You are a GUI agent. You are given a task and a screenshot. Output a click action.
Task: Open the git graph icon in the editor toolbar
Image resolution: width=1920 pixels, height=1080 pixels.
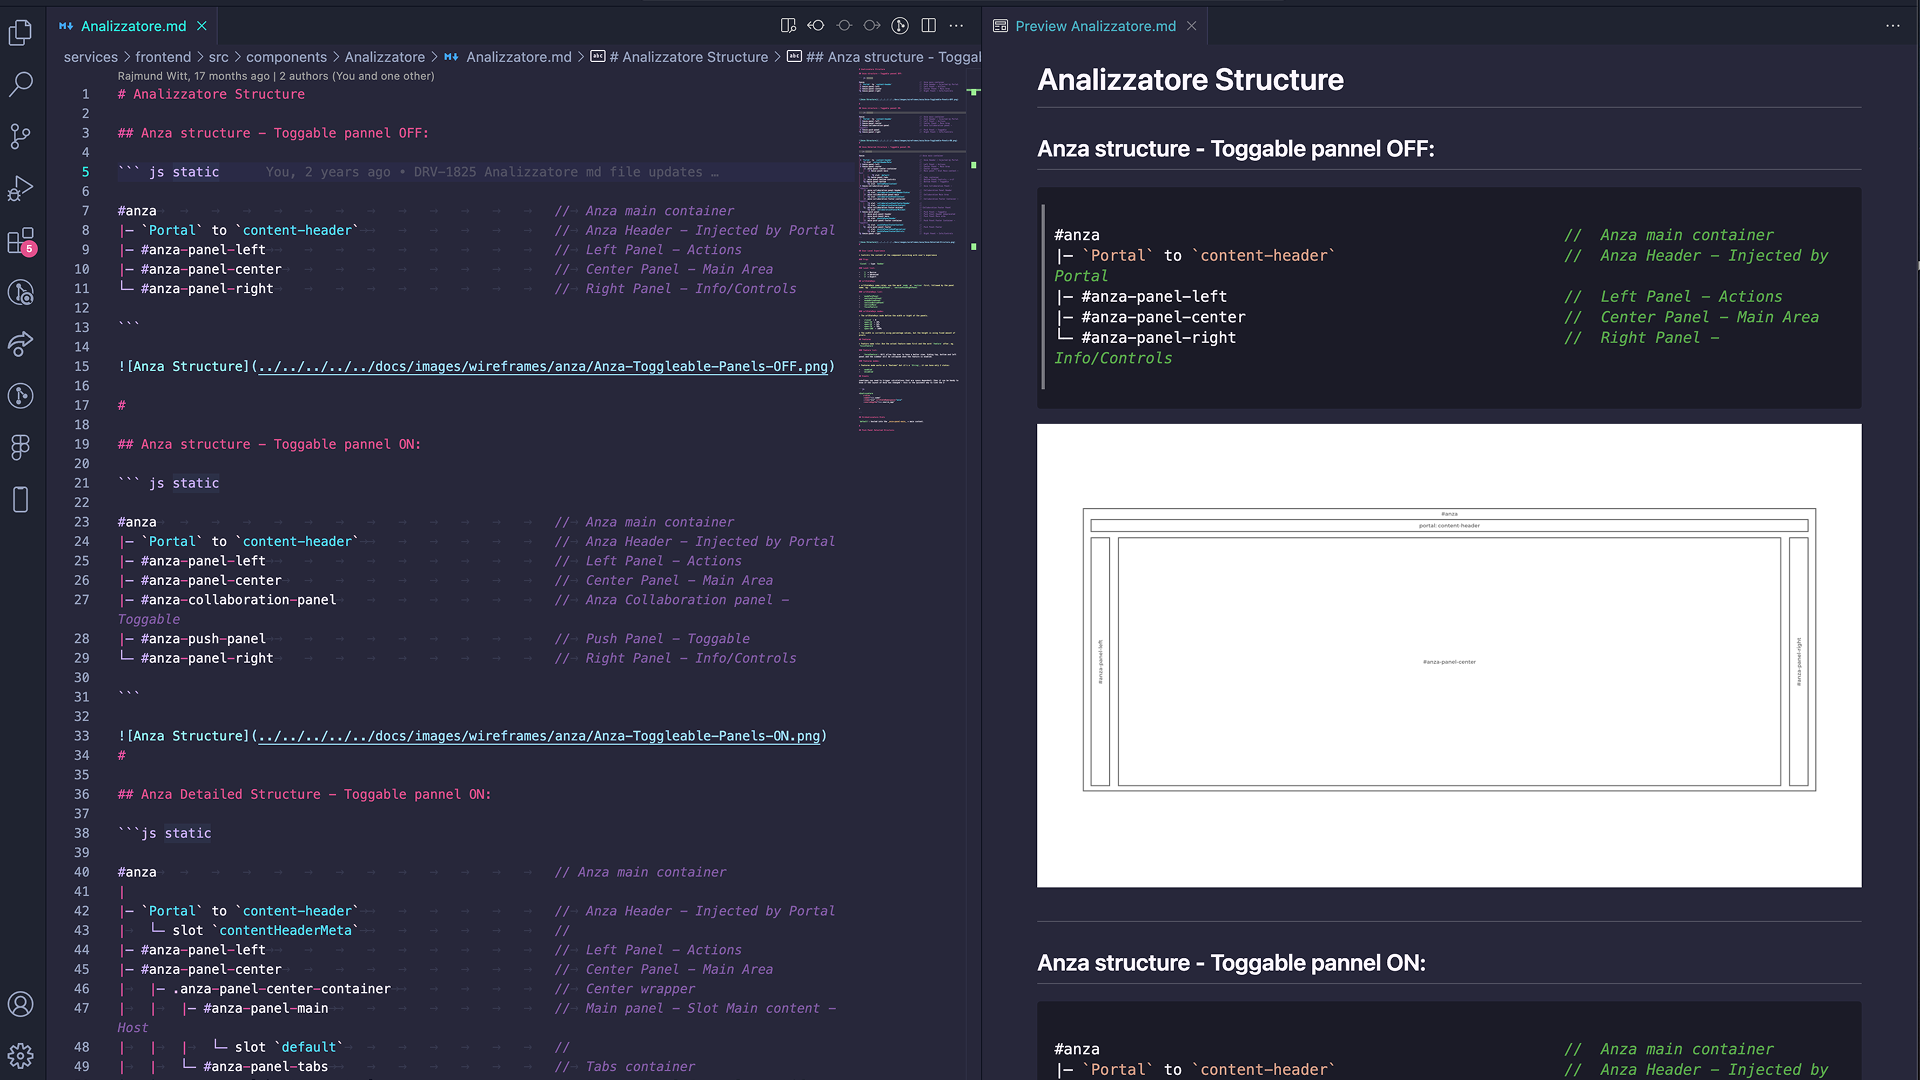(x=901, y=25)
